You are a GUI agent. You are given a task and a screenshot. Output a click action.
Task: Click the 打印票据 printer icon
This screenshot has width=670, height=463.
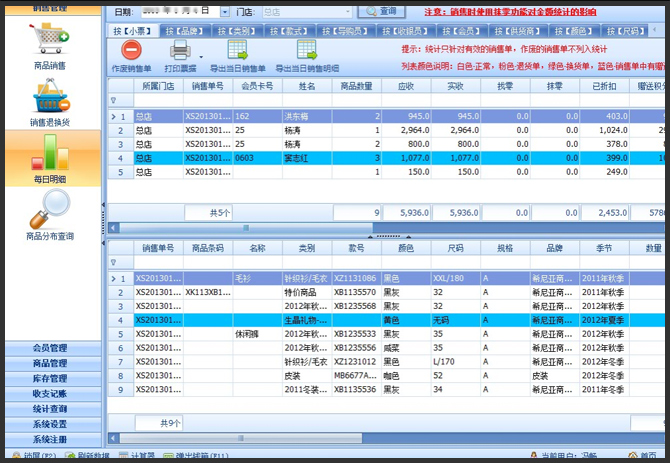tap(180, 50)
